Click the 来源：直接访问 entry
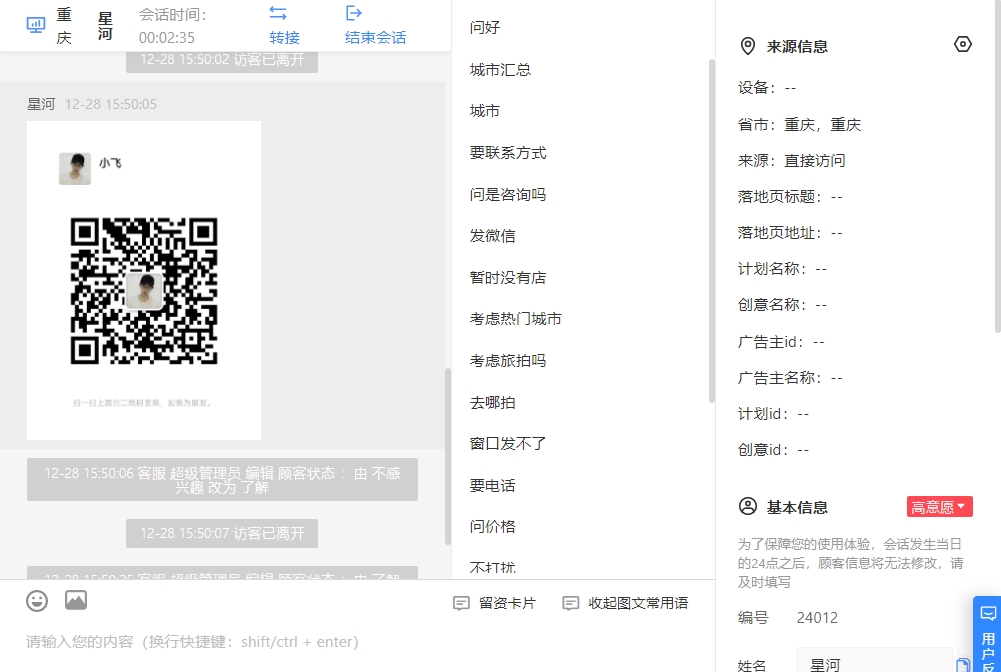1001x672 pixels. tap(792, 161)
